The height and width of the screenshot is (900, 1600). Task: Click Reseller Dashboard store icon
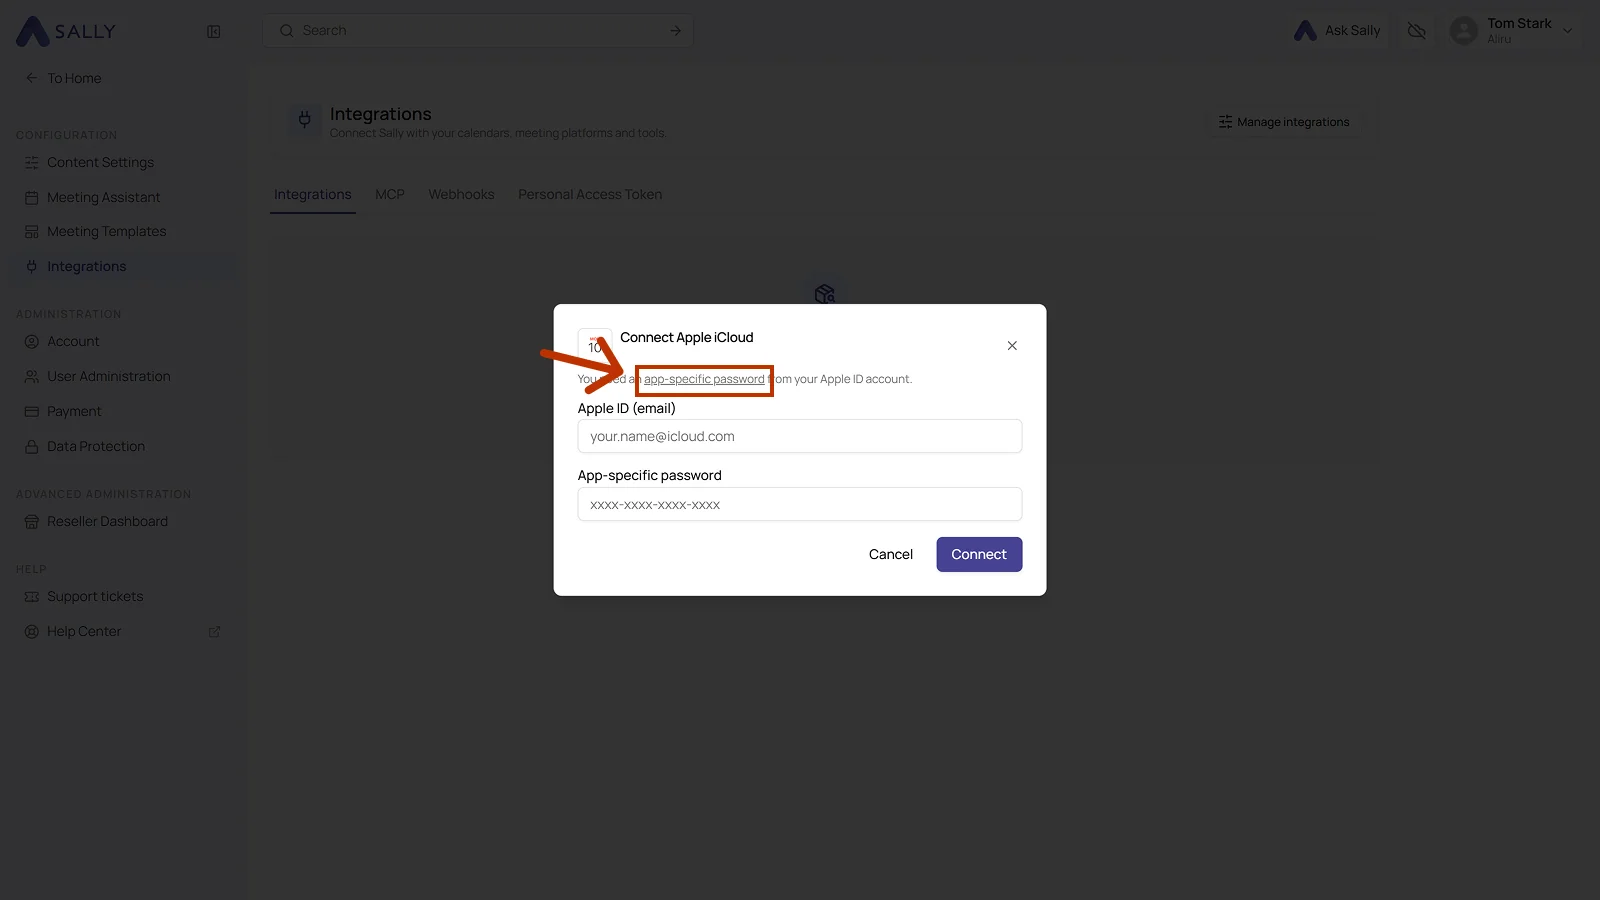tap(32, 521)
